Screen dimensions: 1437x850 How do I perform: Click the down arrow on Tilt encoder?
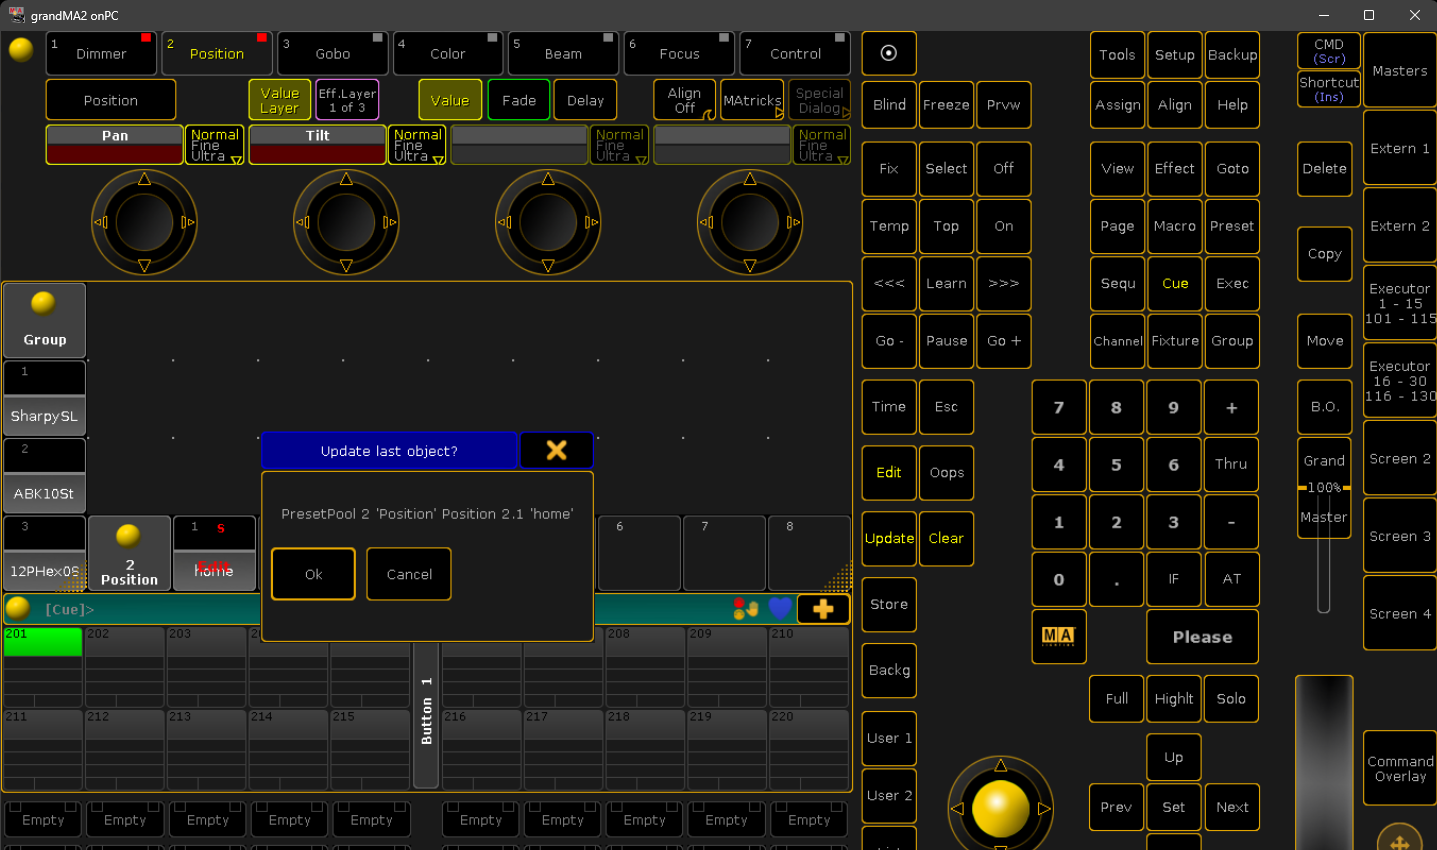click(x=346, y=266)
